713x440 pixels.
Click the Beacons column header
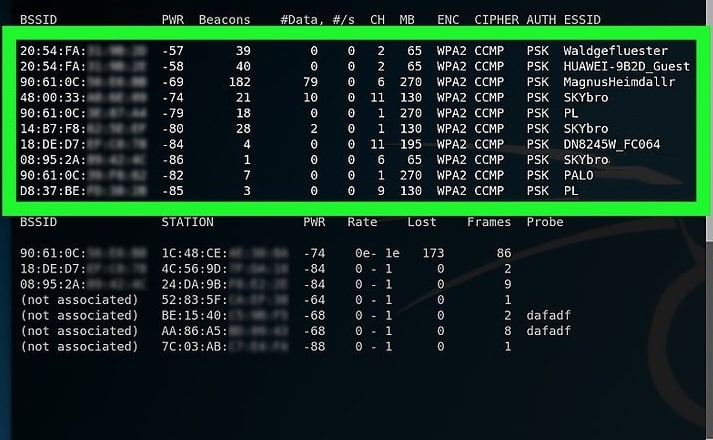[x=225, y=20]
